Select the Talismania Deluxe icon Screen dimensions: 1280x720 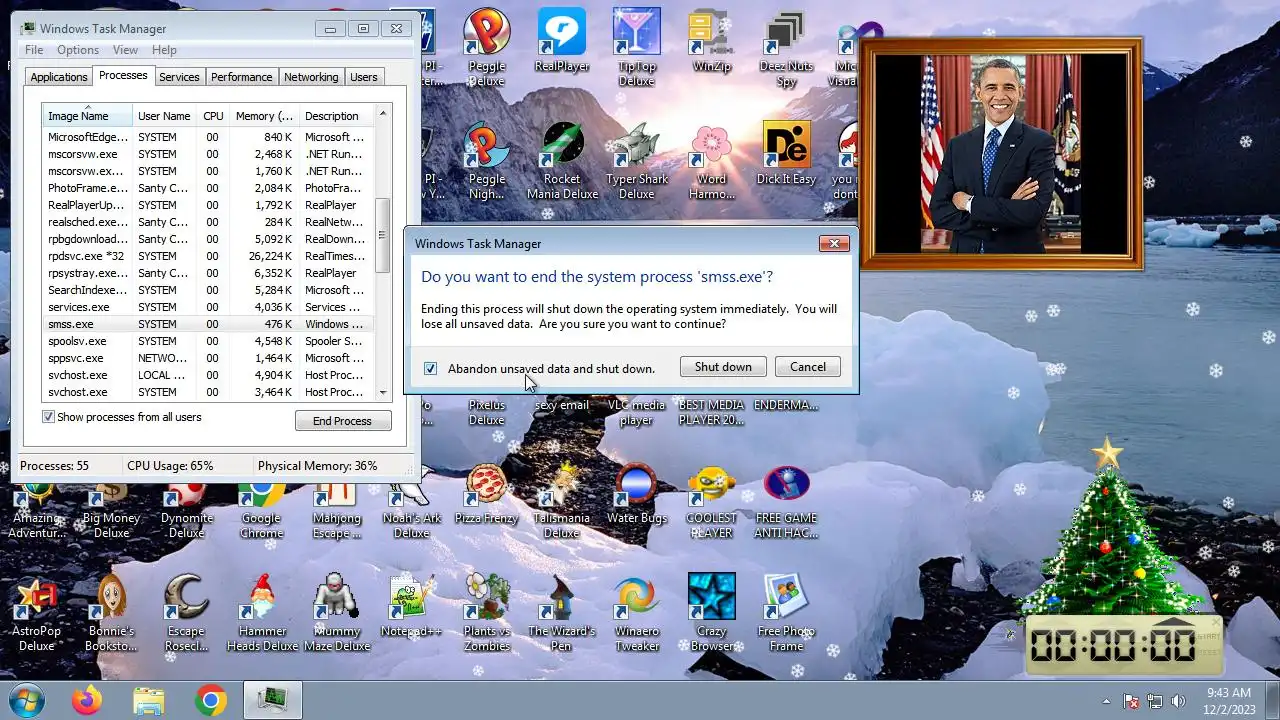(562, 500)
